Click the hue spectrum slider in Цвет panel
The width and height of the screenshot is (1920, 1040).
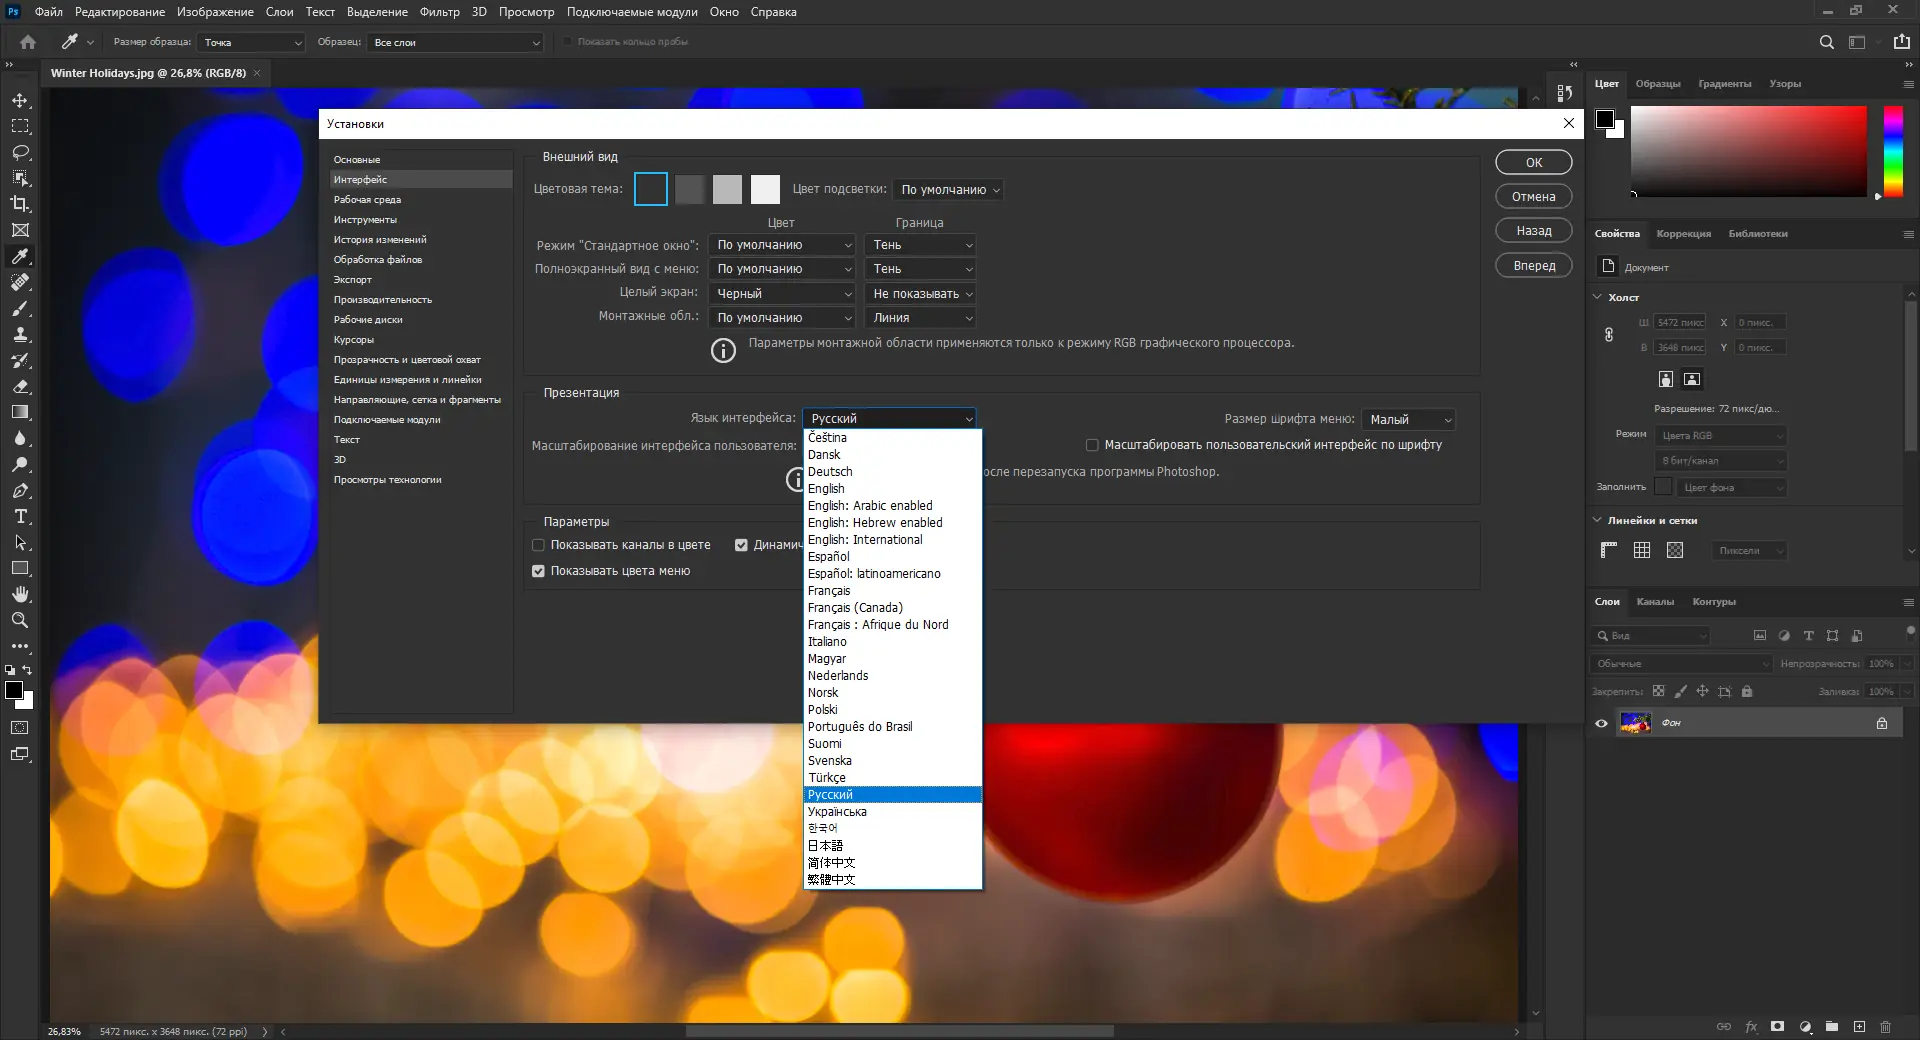tap(1893, 152)
